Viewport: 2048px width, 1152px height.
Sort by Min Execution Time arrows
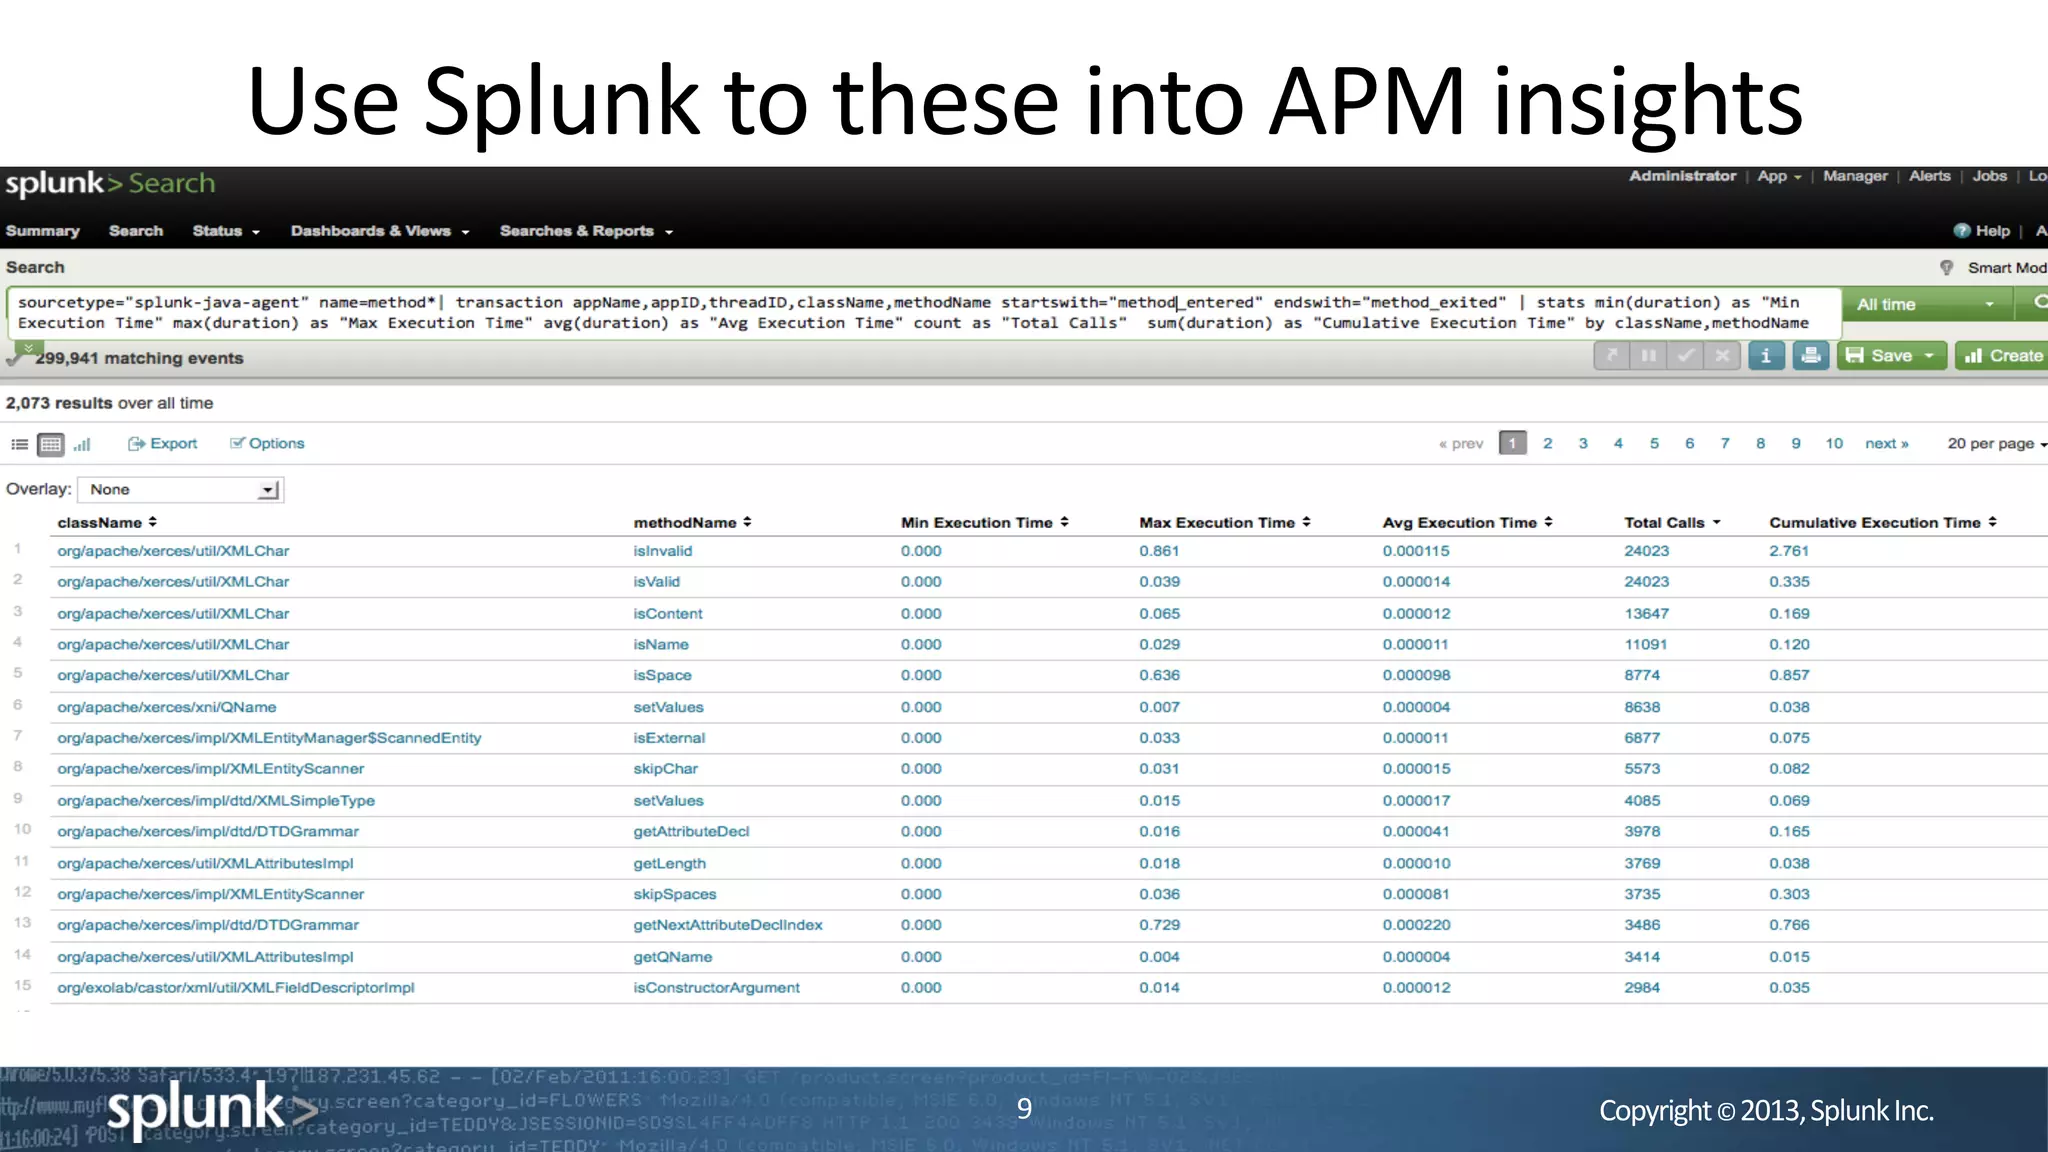(1064, 522)
